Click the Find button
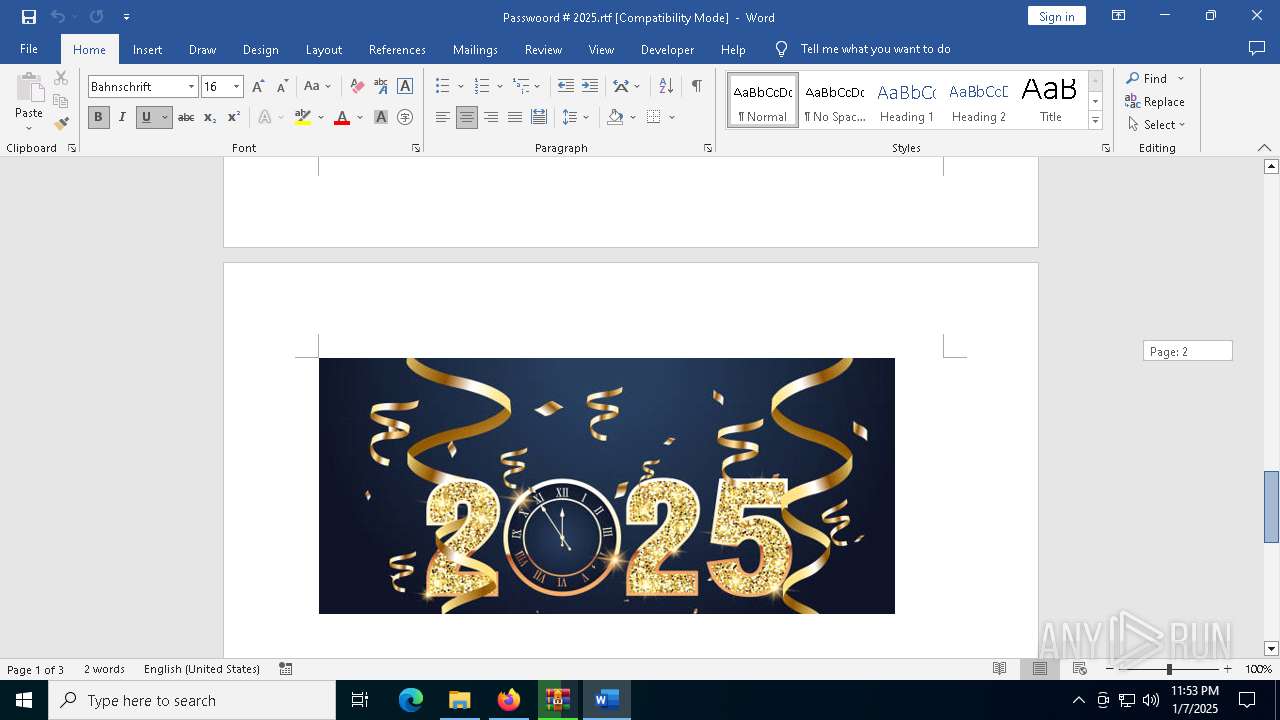1280x720 pixels. pyautogui.click(x=1147, y=78)
